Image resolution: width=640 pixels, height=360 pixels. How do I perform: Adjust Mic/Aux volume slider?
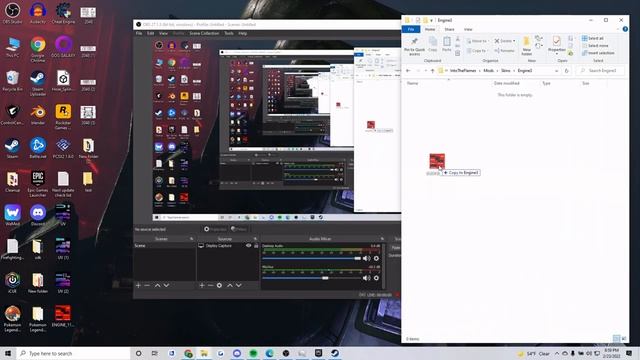click(311, 278)
